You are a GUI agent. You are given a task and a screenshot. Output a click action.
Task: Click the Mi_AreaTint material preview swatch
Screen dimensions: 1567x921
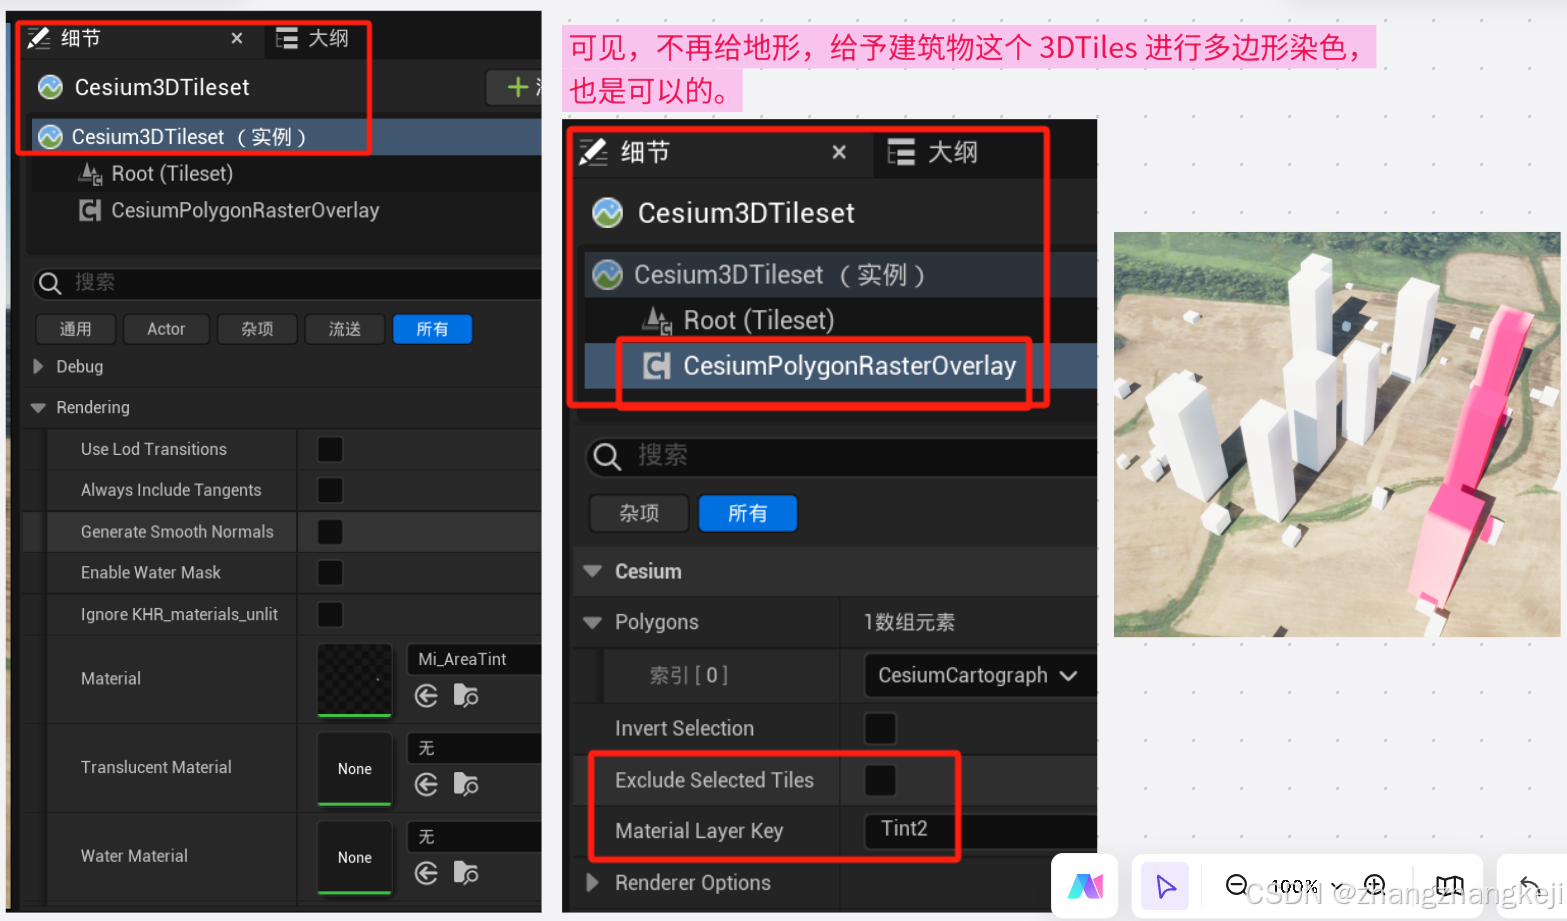355,678
